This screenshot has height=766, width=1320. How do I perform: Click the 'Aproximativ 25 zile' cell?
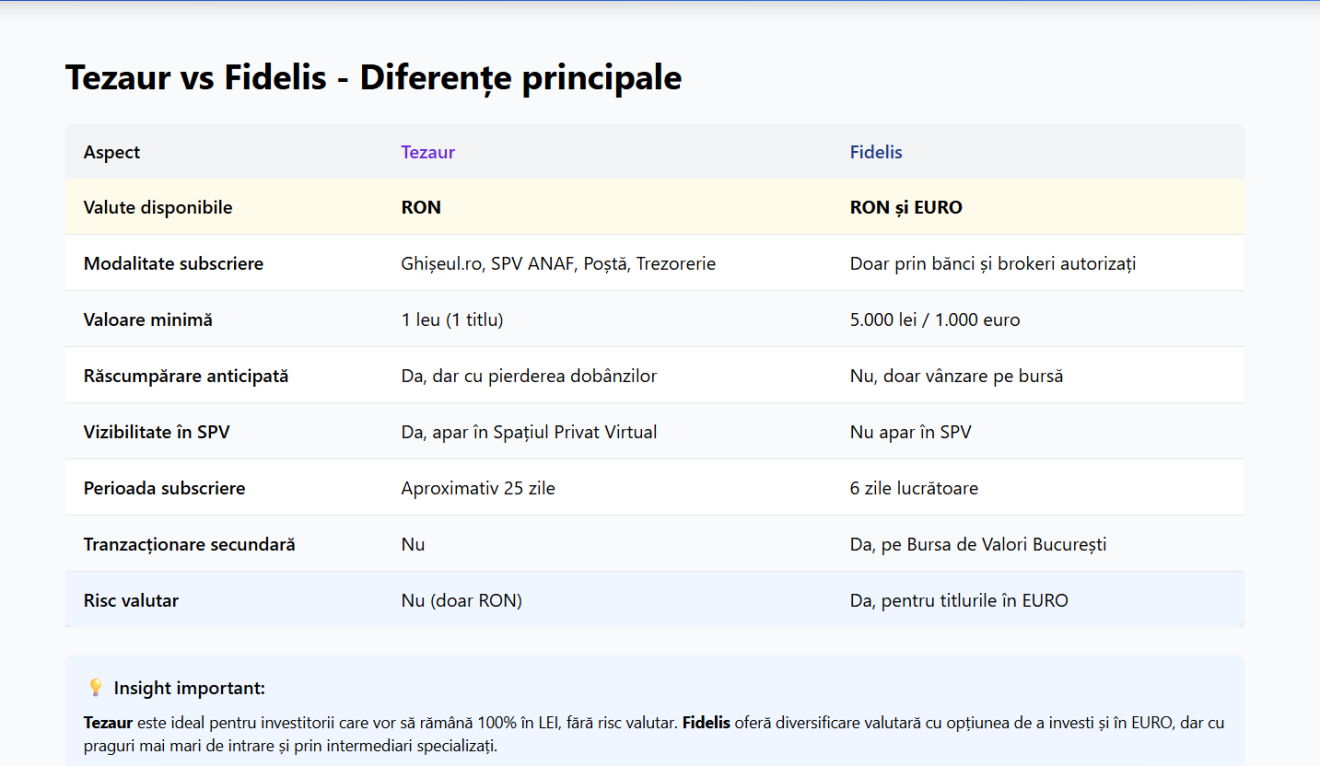[478, 488]
